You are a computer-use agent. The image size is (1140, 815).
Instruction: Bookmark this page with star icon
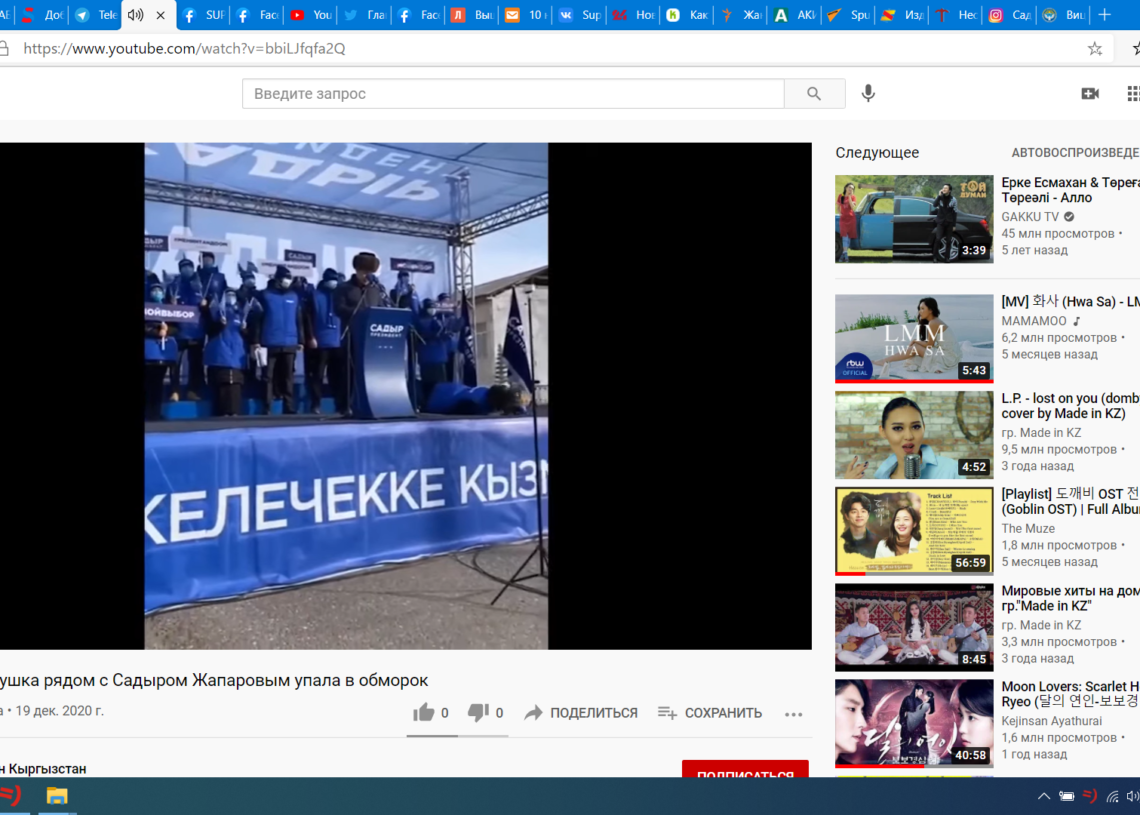[x=1095, y=48]
